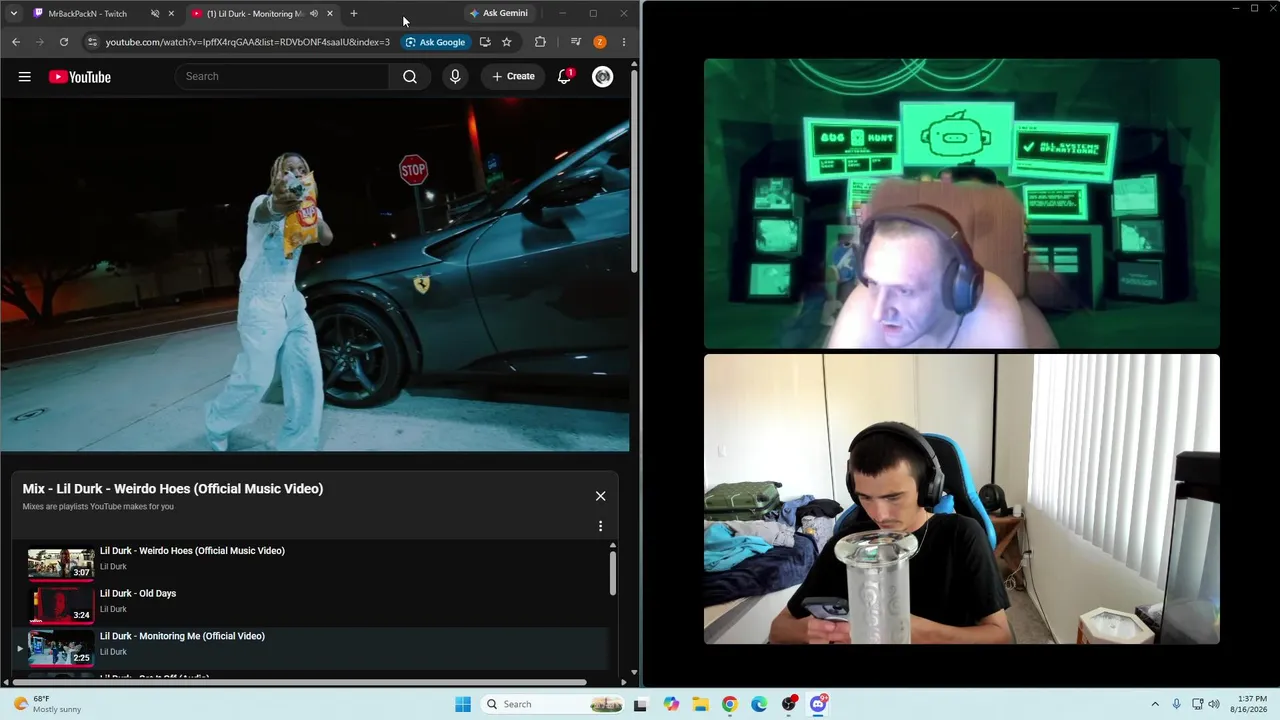Click the mix title 'Mix - Lil Durk - Weirdo Hoes'

[x=173, y=489]
